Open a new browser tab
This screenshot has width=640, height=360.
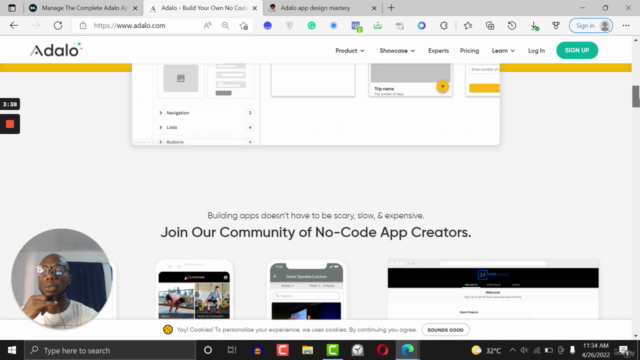(x=391, y=8)
